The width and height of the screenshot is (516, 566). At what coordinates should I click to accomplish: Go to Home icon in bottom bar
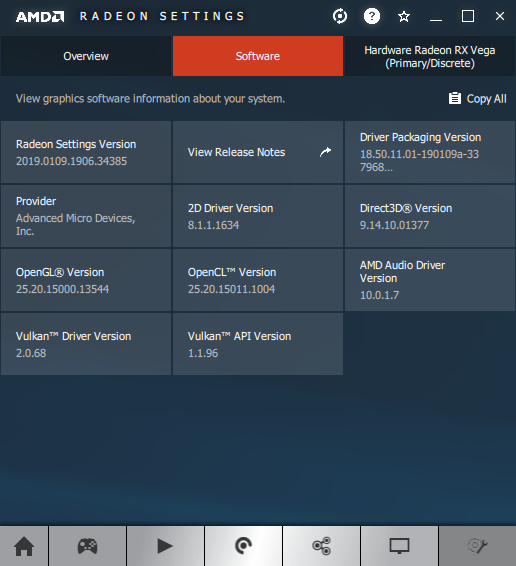(24, 546)
